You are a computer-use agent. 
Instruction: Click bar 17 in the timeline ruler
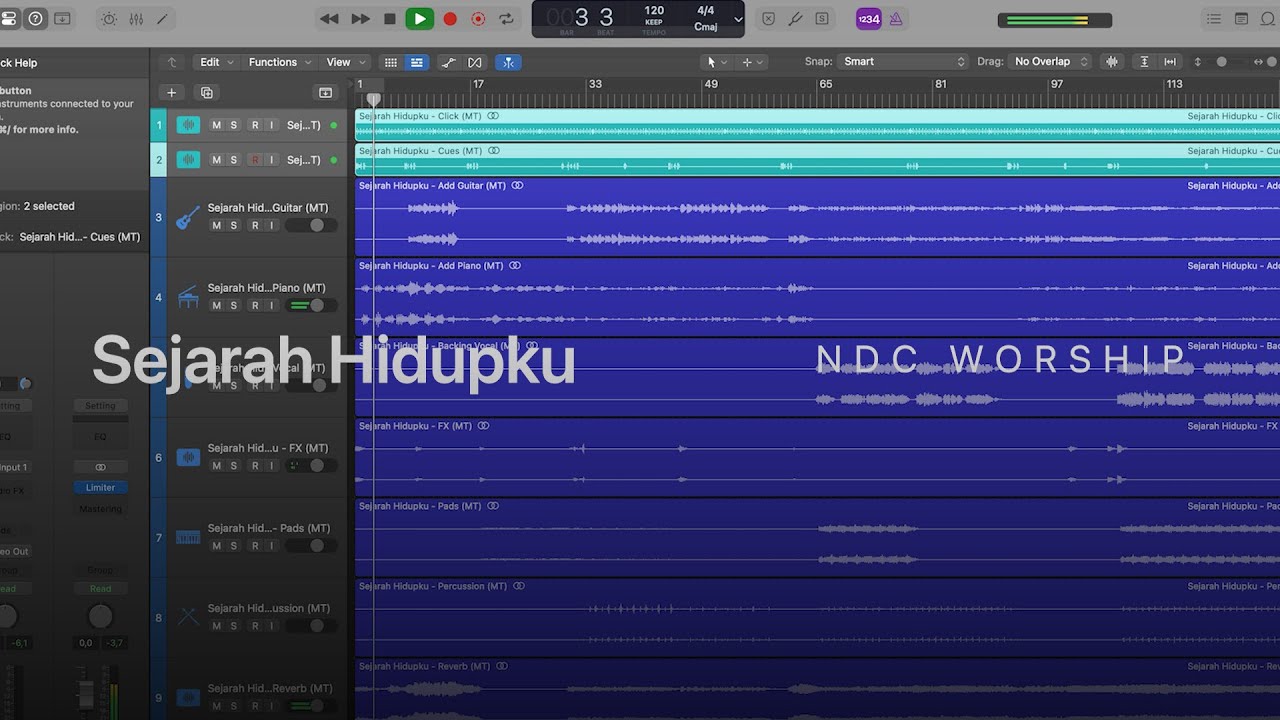[x=478, y=85]
